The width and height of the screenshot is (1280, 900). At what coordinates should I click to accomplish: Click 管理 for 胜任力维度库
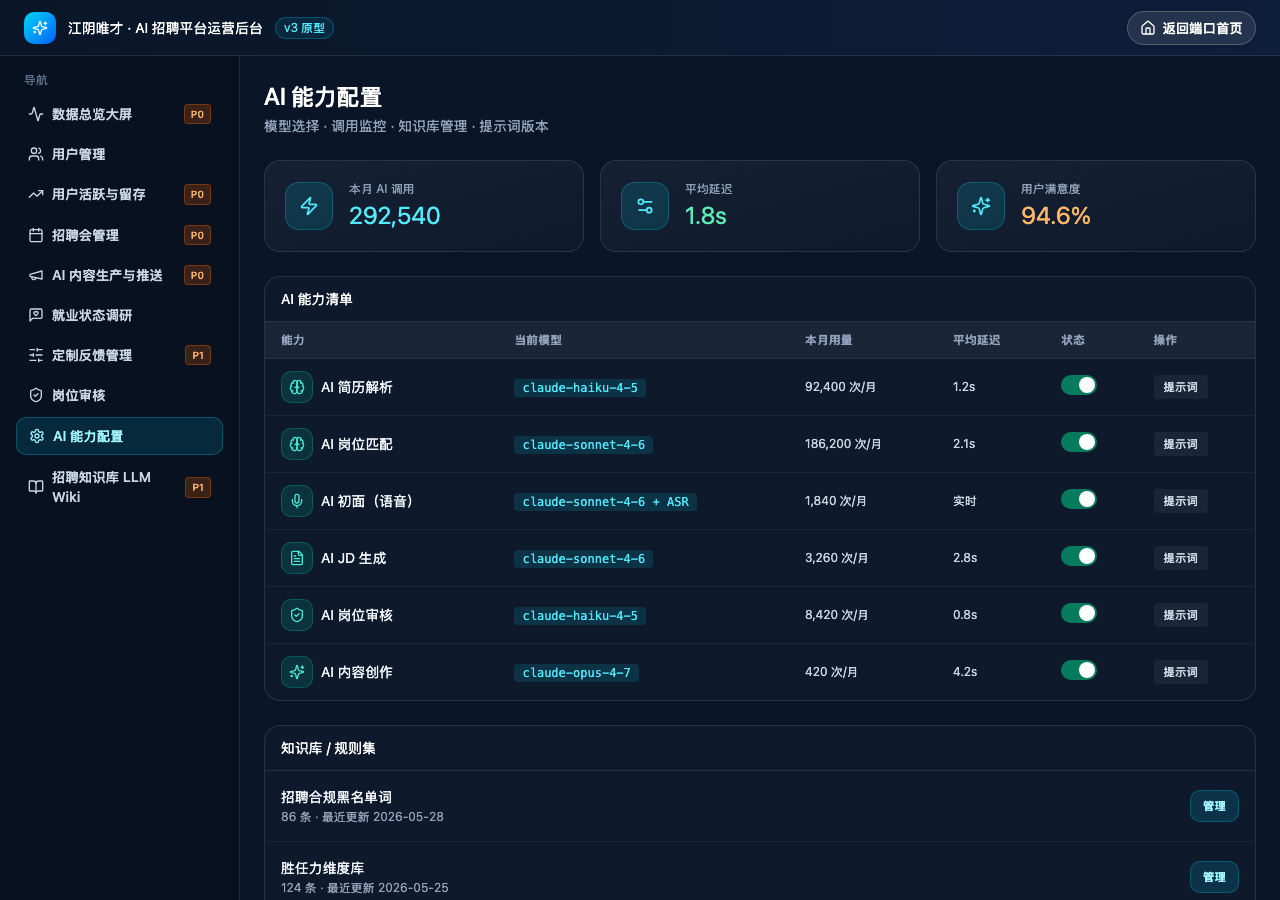click(1214, 877)
